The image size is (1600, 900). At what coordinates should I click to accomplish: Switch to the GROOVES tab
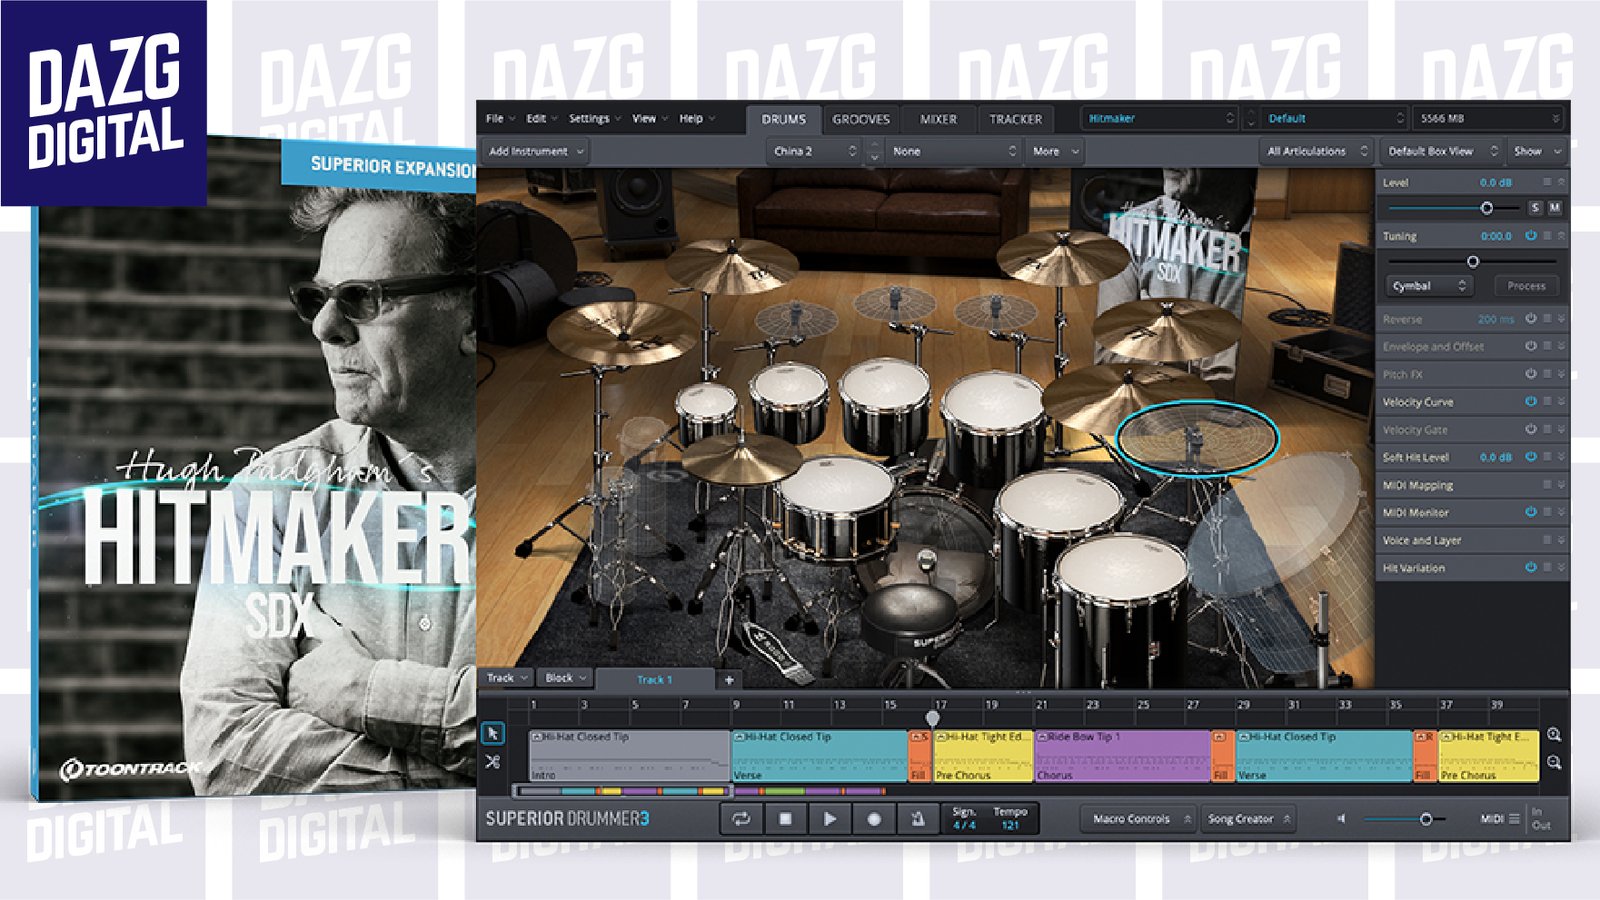pyautogui.click(x=861, y=119)
